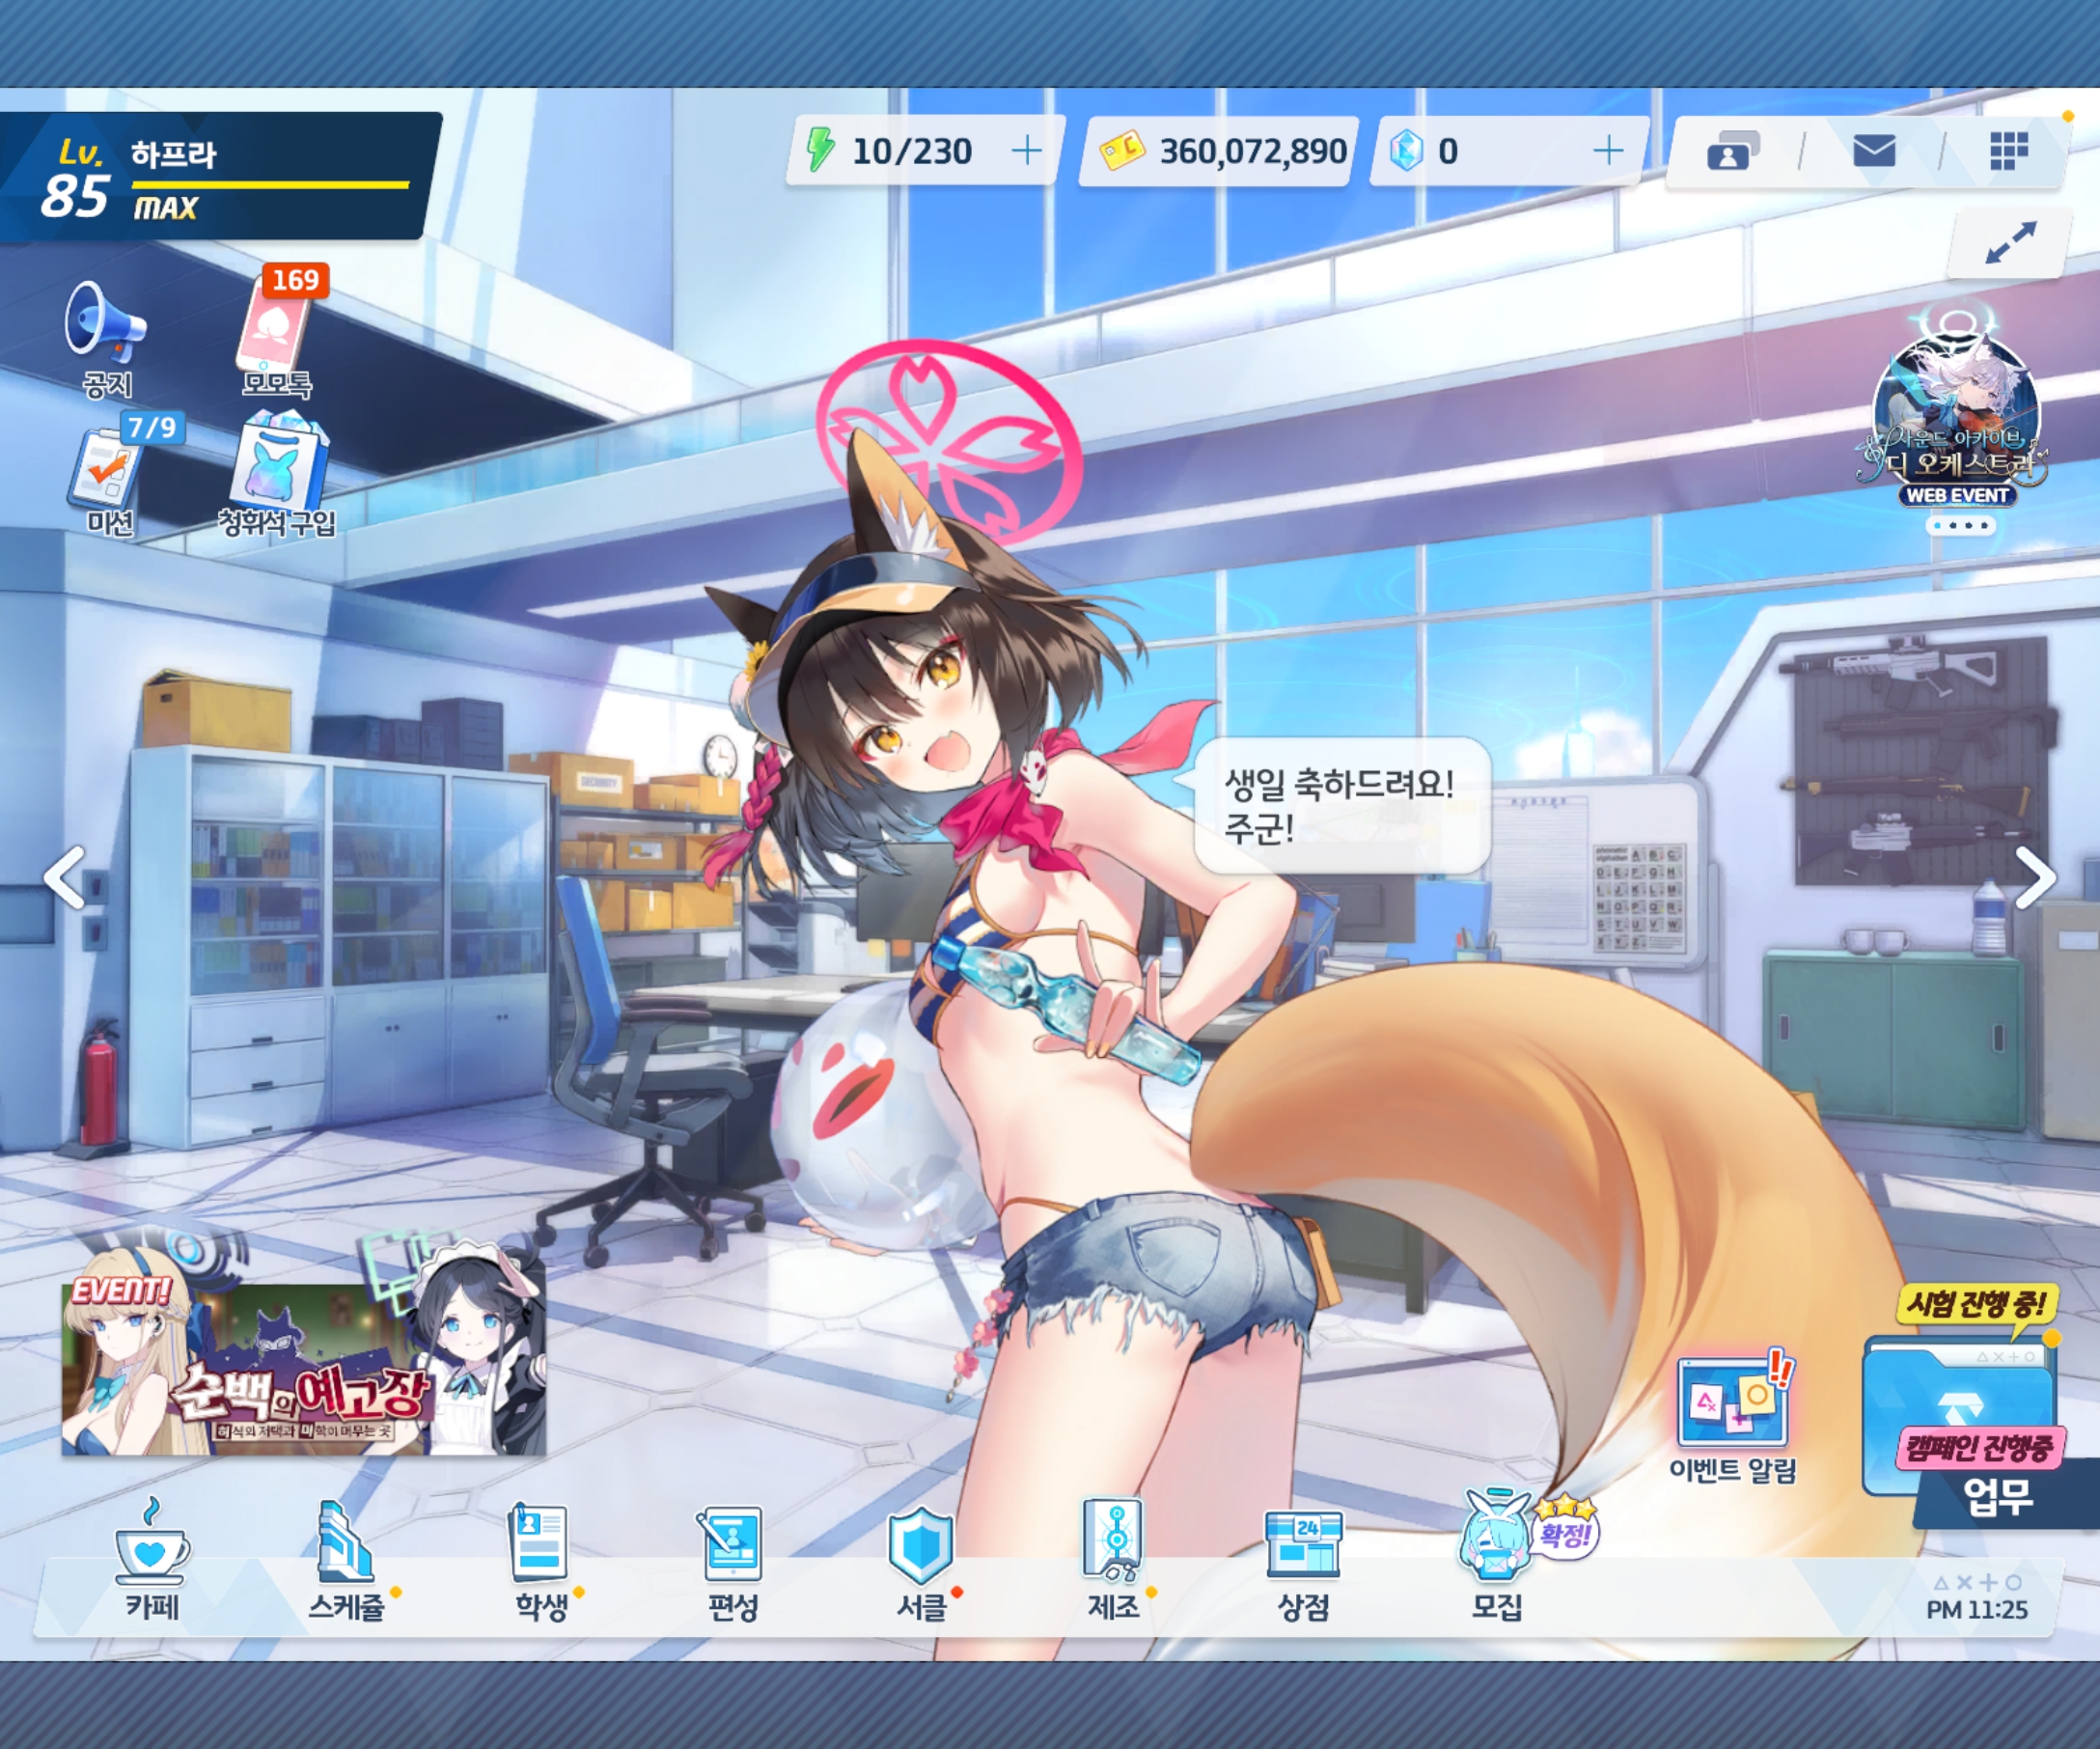Tap the 시험 진행 중! label

pyautogui.click(x=1977, y=1304)
